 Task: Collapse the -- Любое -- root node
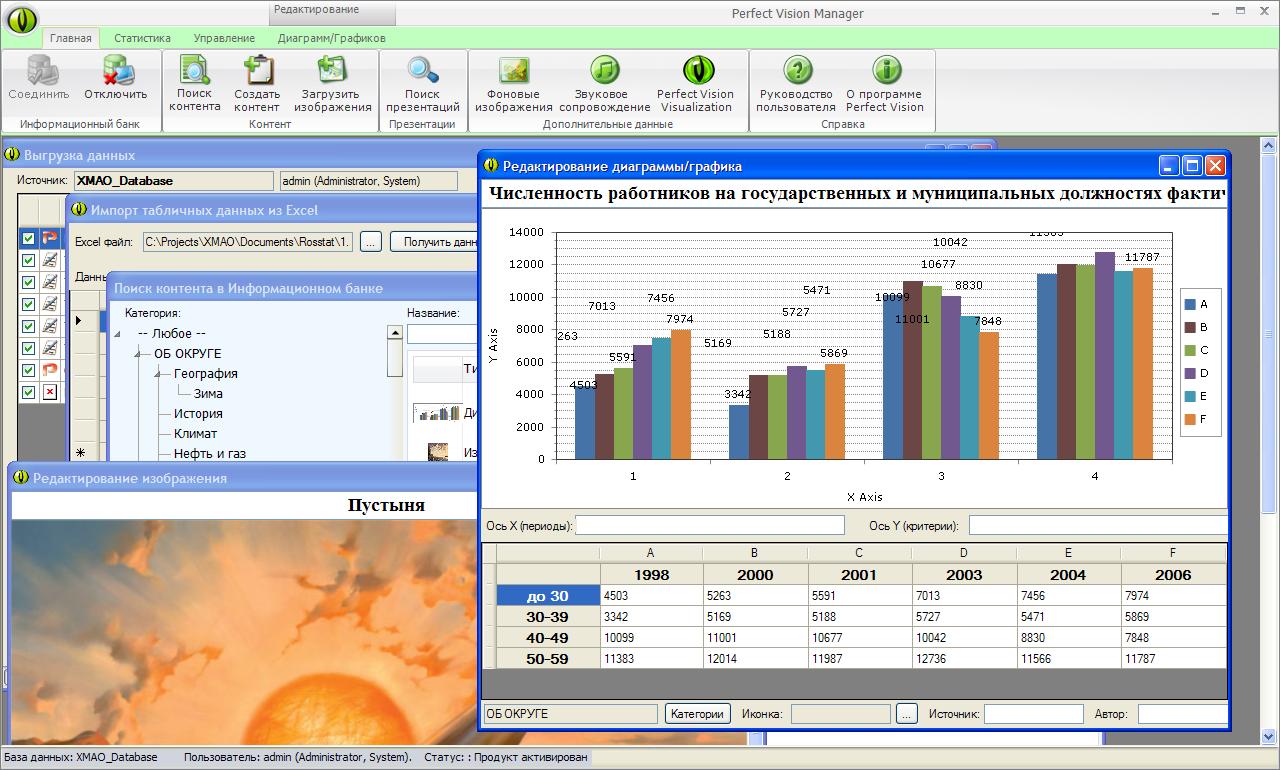click(119, 334)
